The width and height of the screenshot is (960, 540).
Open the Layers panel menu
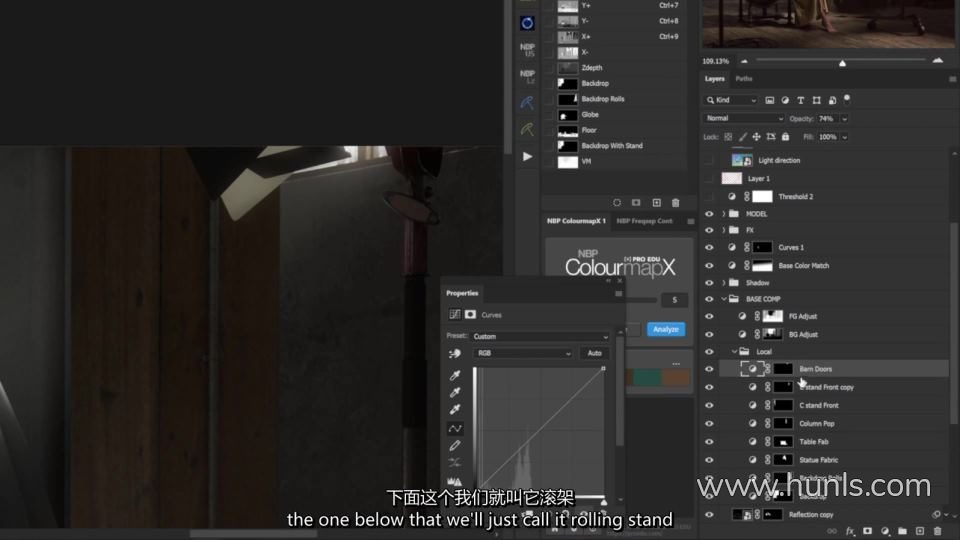pyautogui.click(x=952, y=79)
